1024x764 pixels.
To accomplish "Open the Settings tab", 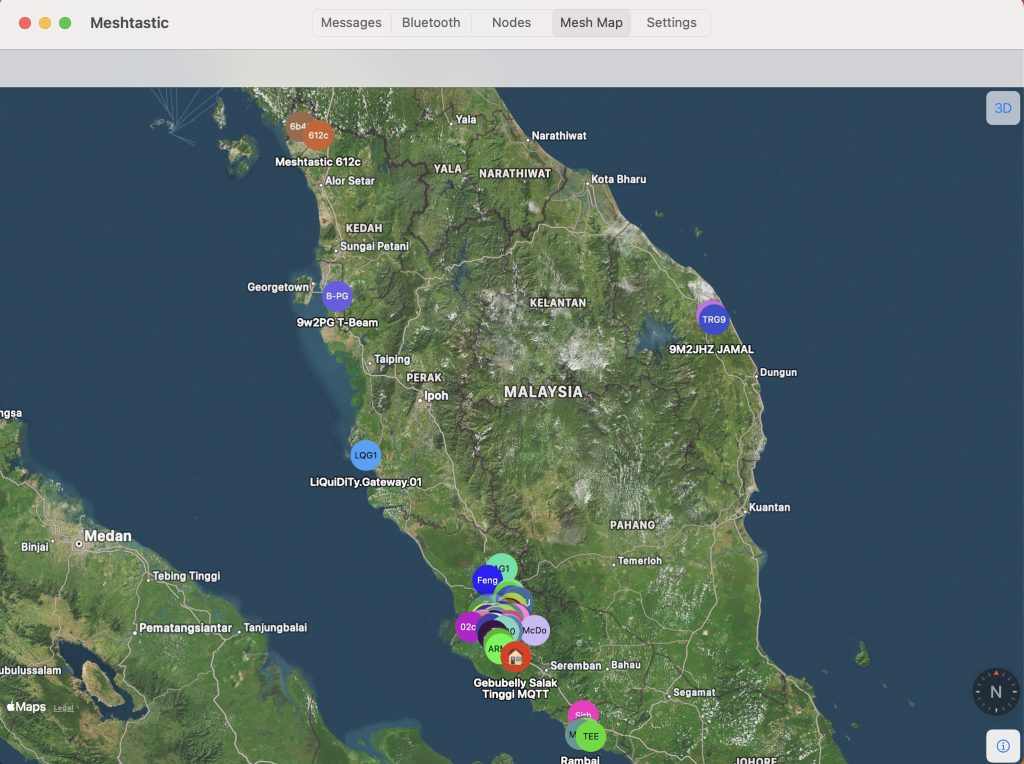I will tap(671, 23).
